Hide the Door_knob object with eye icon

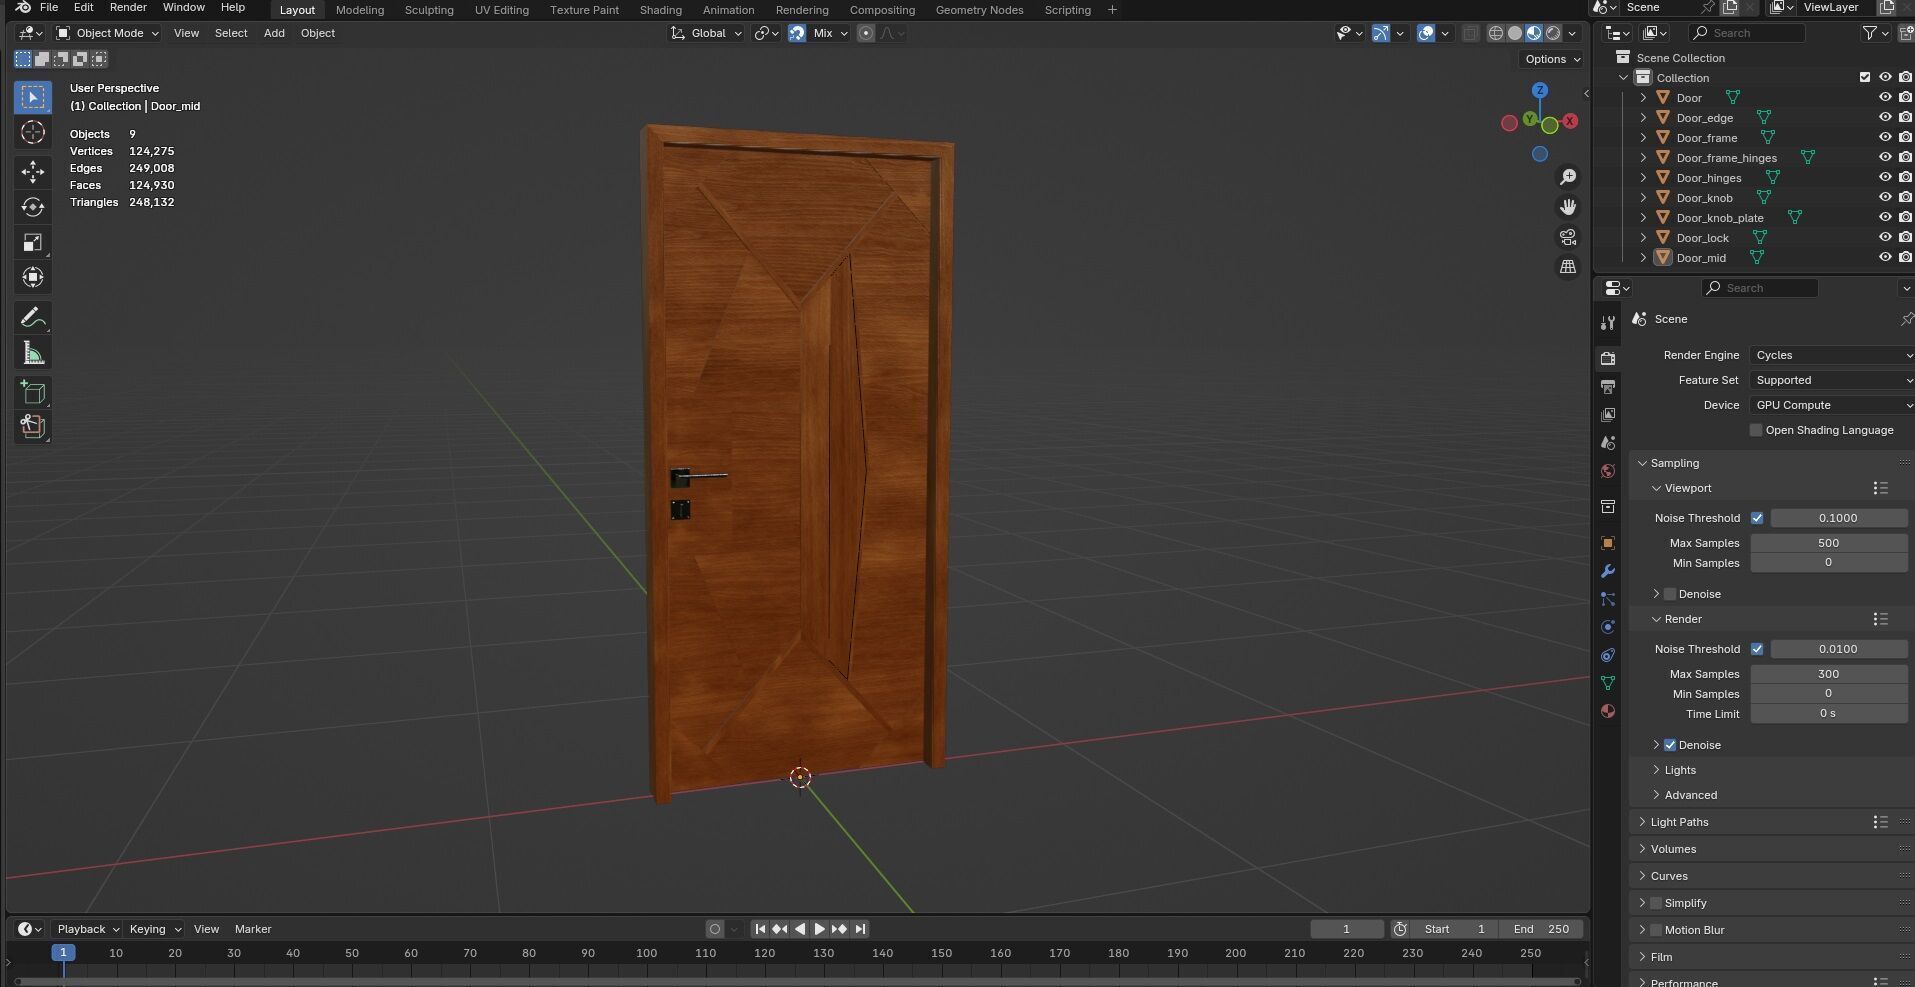point(1885,197)
